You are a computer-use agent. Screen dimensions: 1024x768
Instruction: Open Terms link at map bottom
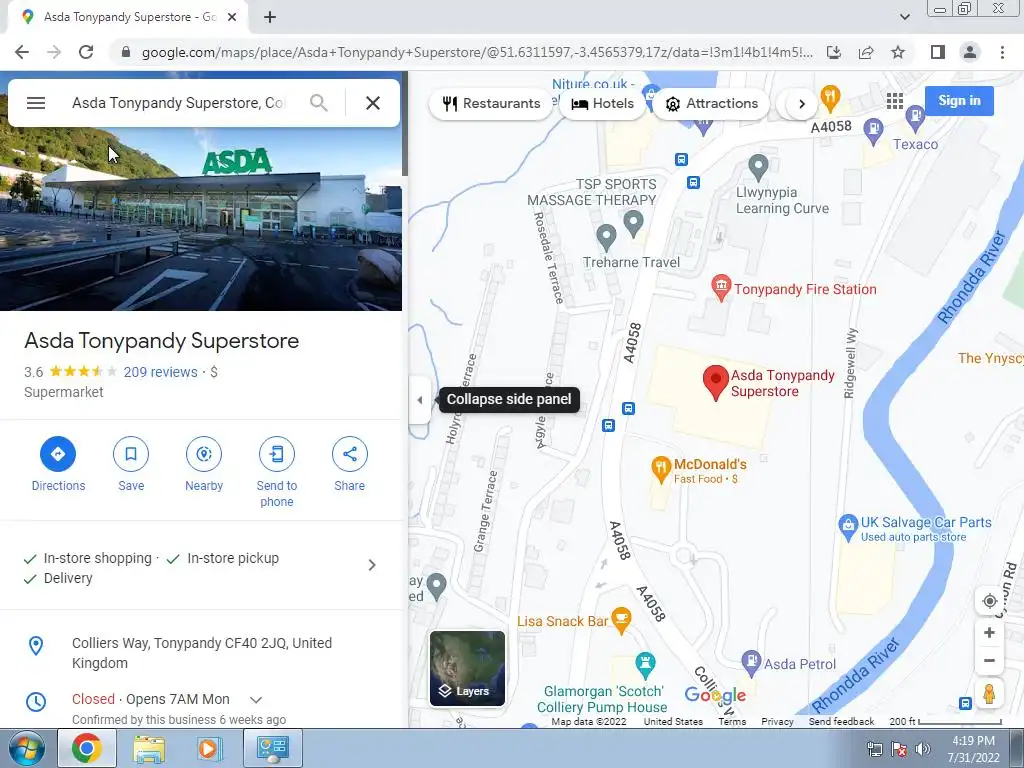[732, 722]
